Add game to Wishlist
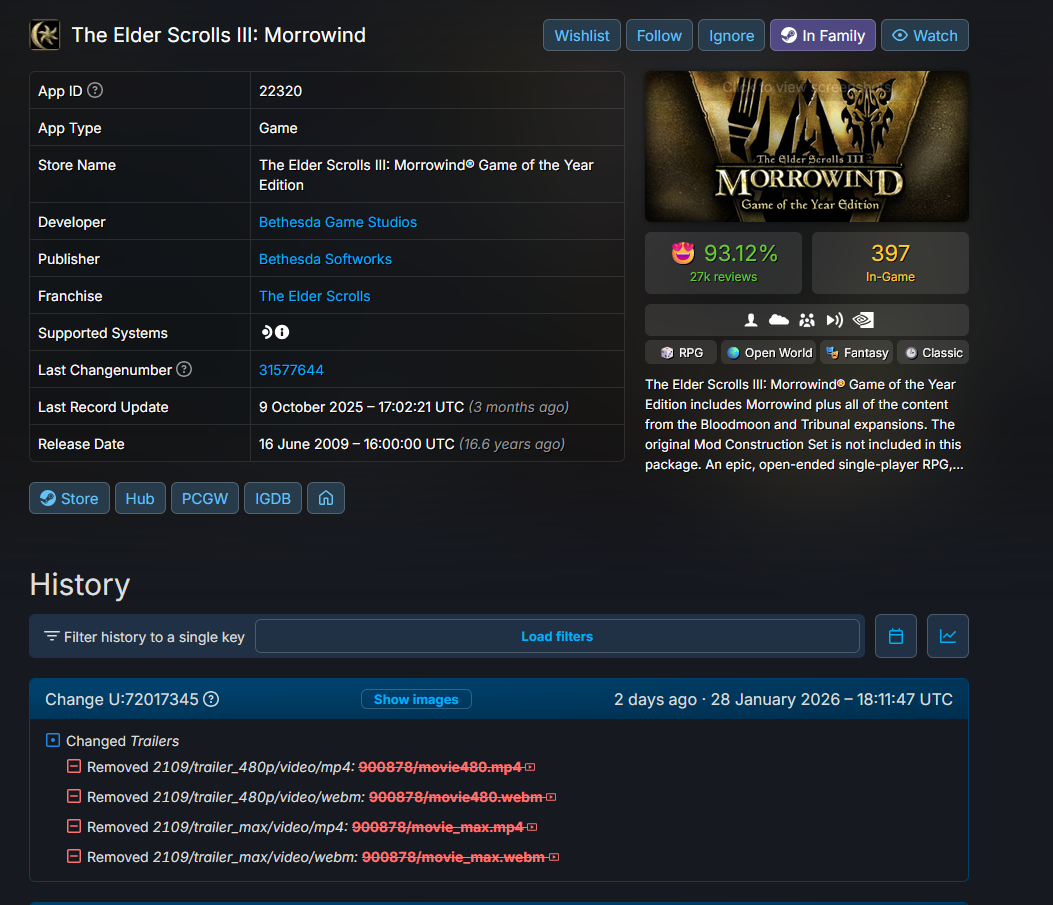Viewport: 1053px width, 905px height. (x=582, y=36)
